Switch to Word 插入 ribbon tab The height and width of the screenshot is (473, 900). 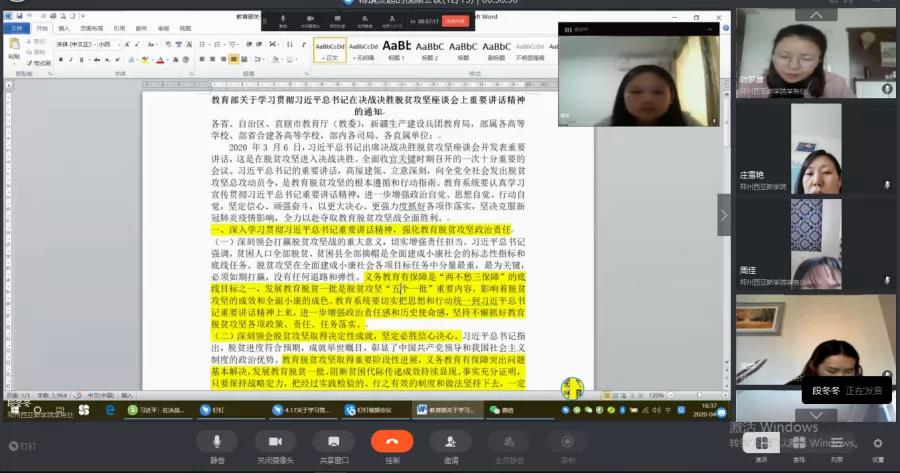64,28
